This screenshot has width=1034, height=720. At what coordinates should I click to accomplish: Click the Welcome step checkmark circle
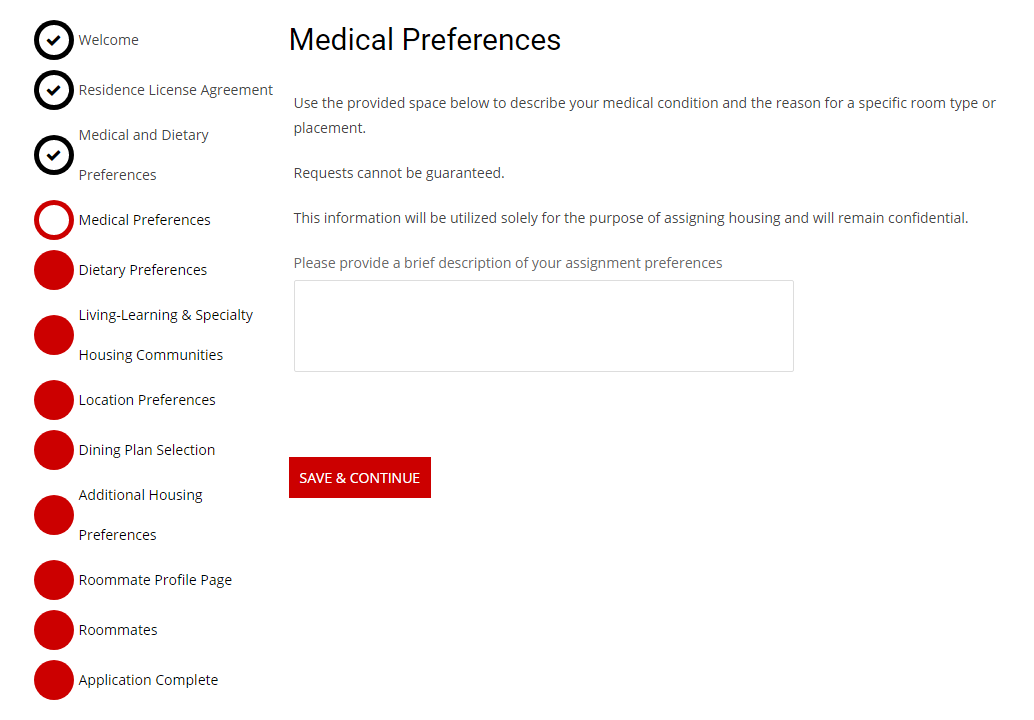point(54,40)
